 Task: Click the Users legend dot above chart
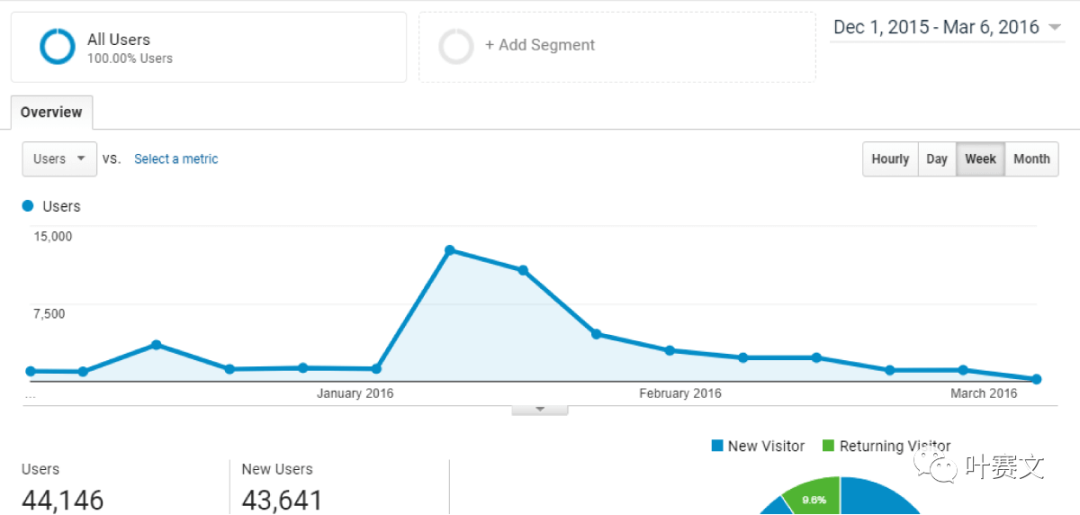click(28, 206)
